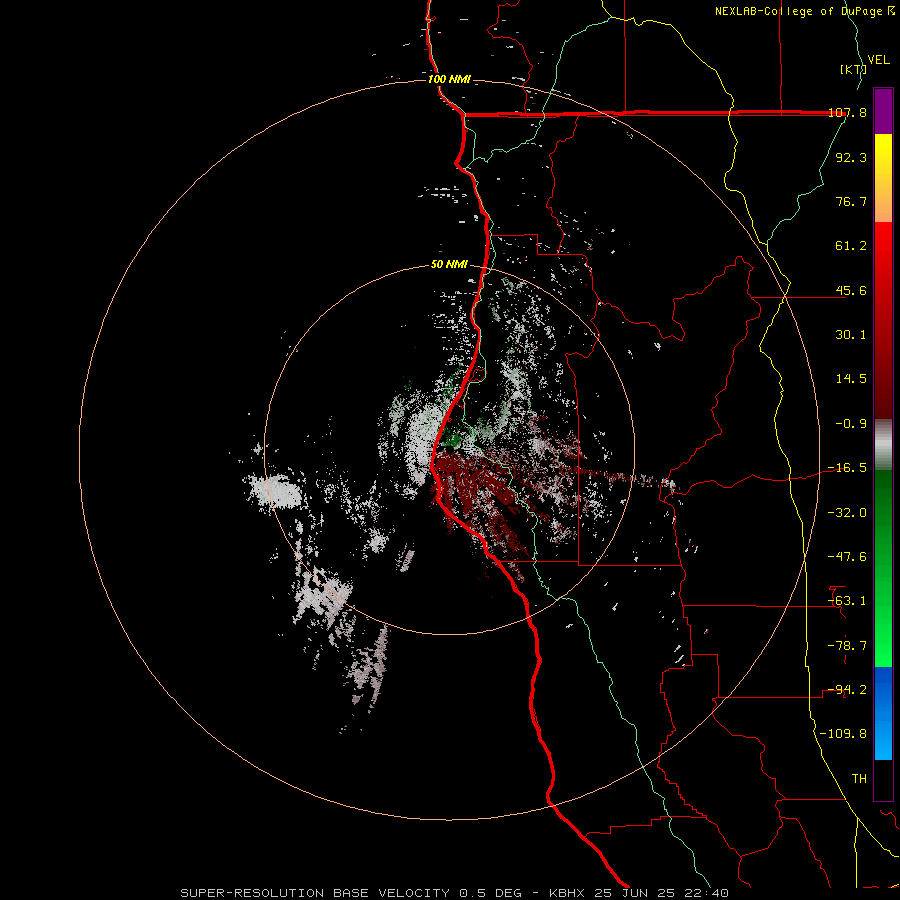Click the 92.3 value on velocity scale
Screen dimensions: 900x900
click(851, 157)
